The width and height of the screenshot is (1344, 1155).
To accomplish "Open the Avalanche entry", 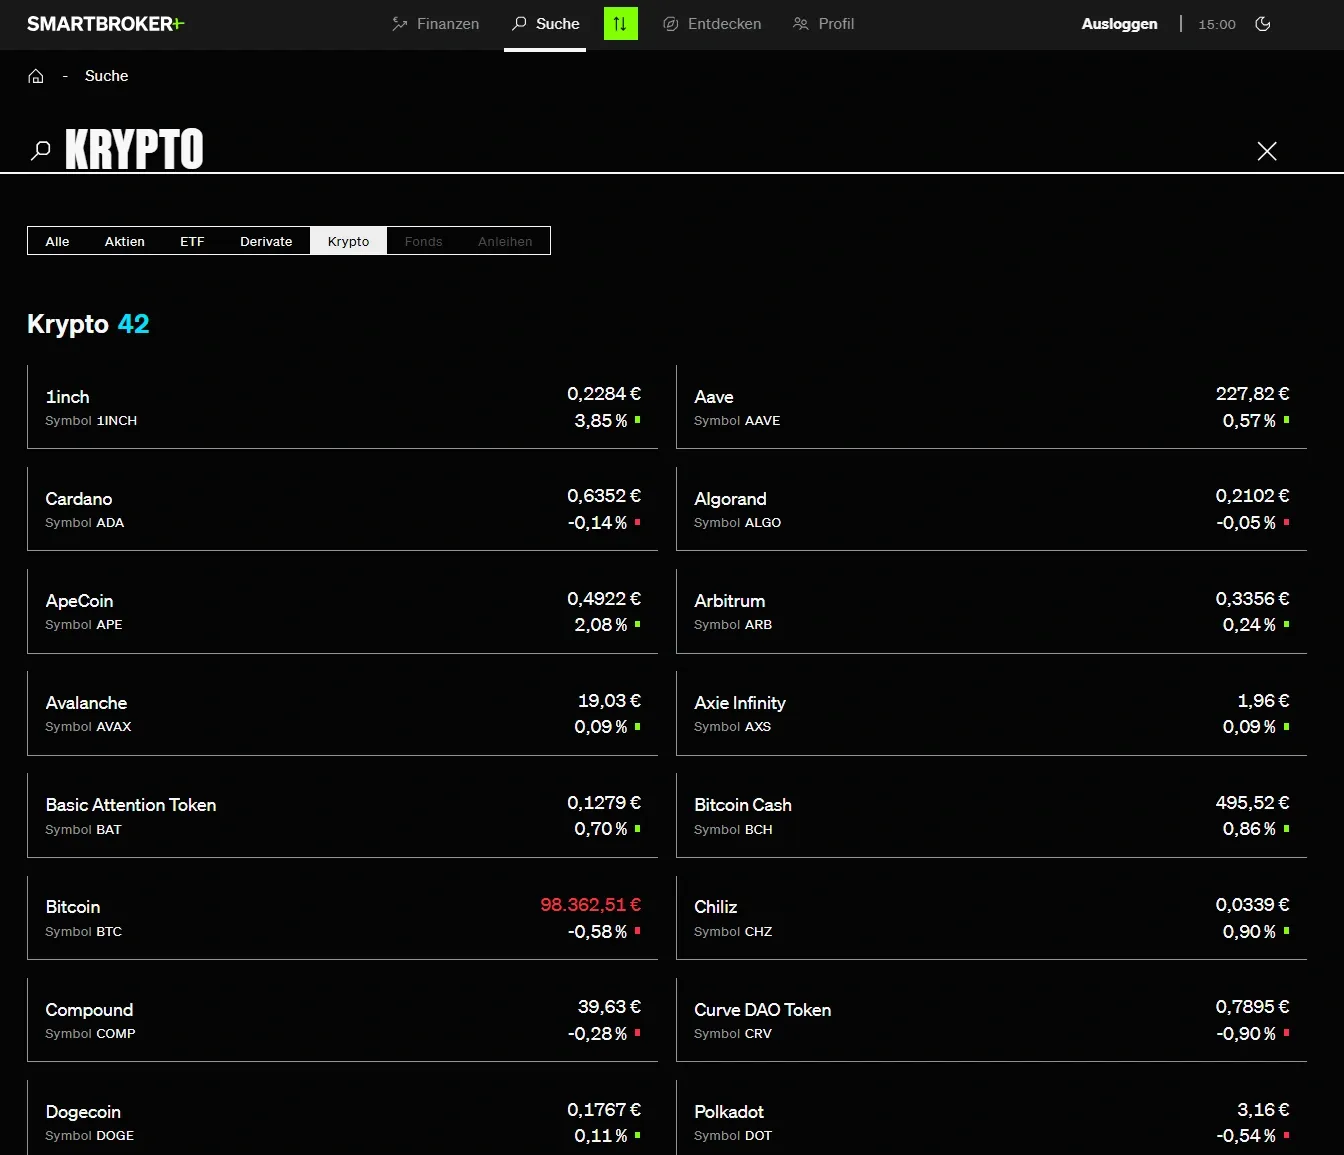I will (342, 713).
